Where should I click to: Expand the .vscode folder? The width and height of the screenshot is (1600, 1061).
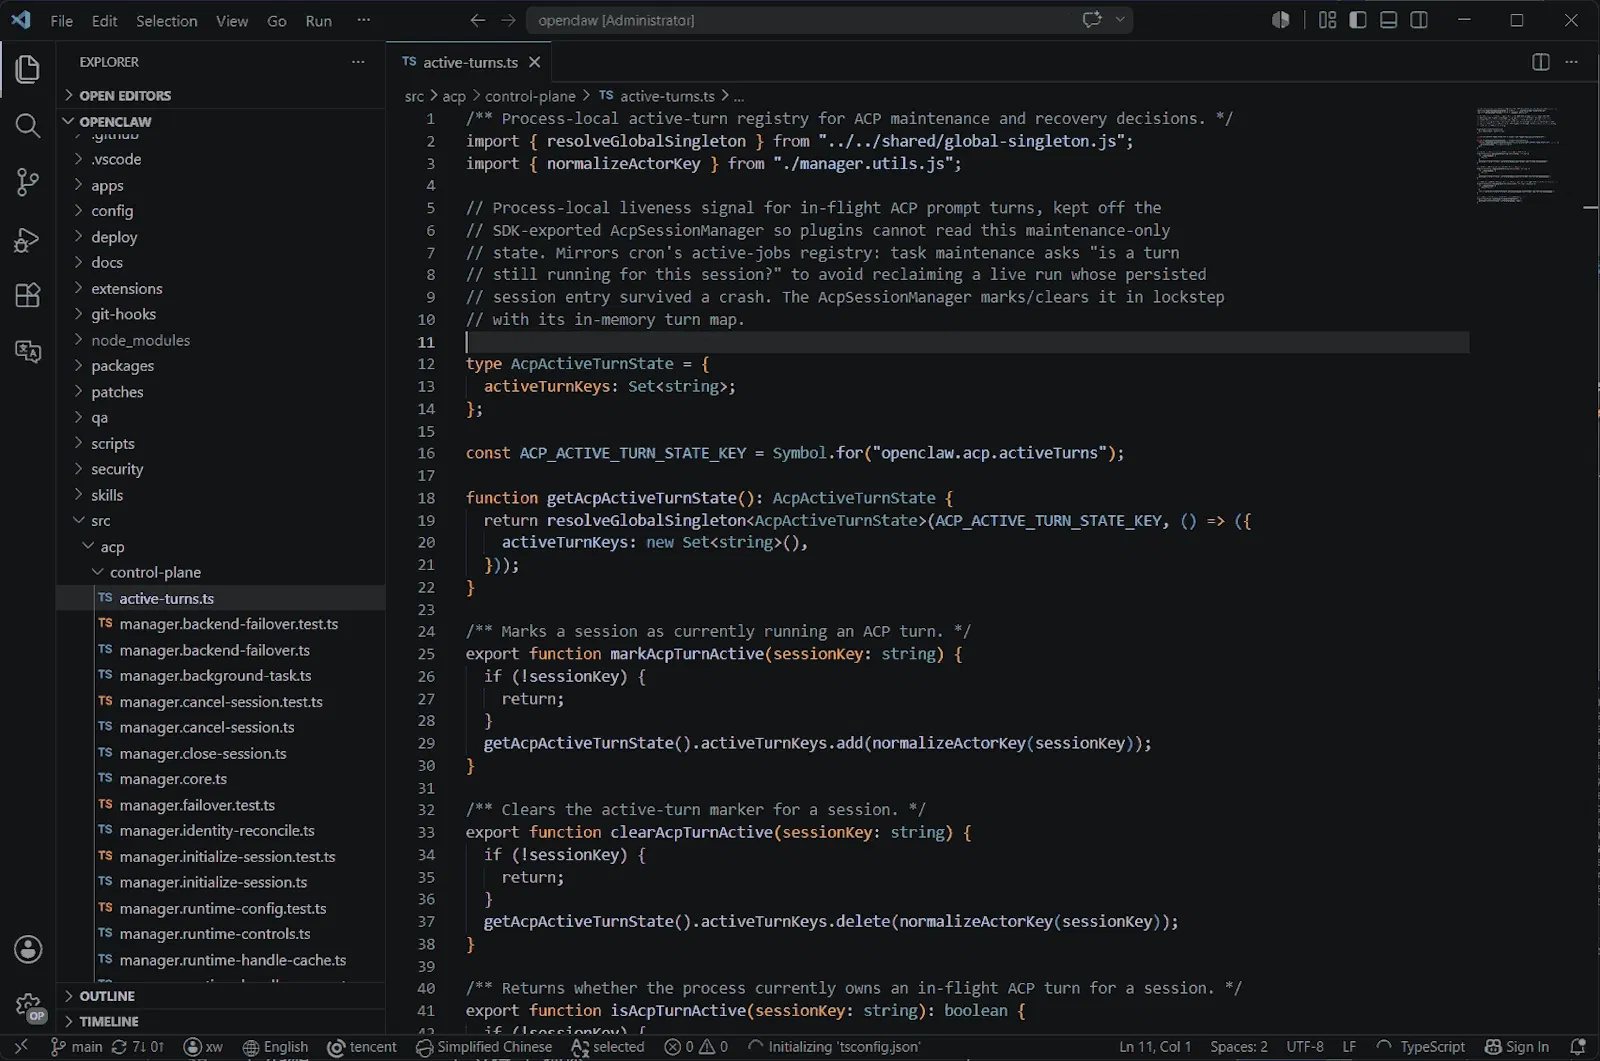[221, 159]
